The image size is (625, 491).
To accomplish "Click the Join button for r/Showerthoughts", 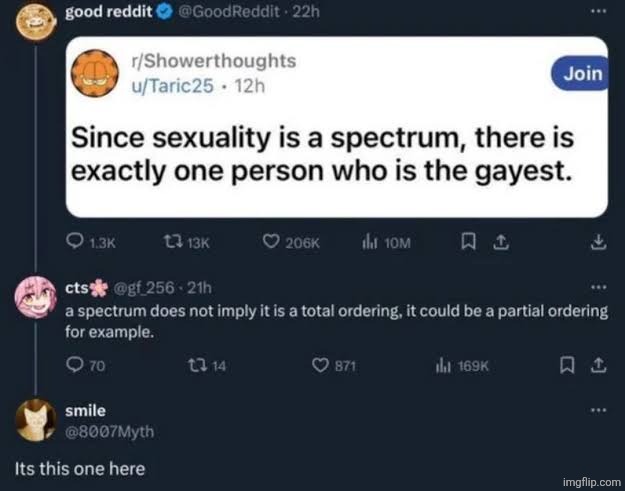I will pos(583,73).
